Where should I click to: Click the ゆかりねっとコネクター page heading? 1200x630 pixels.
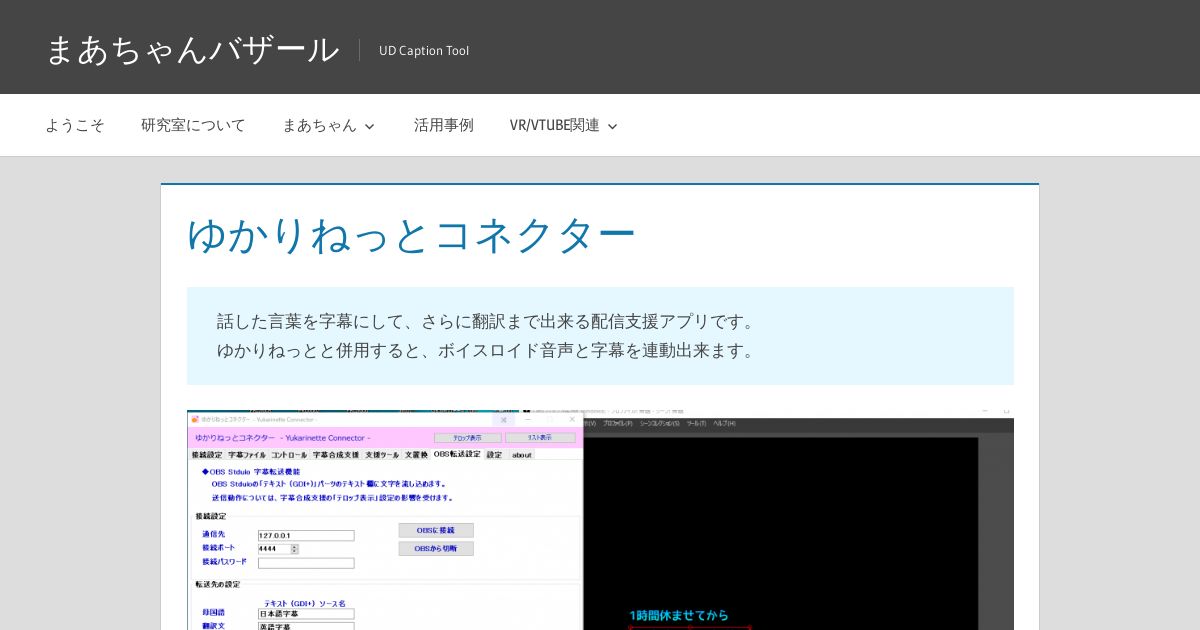(x=411, y=235)
